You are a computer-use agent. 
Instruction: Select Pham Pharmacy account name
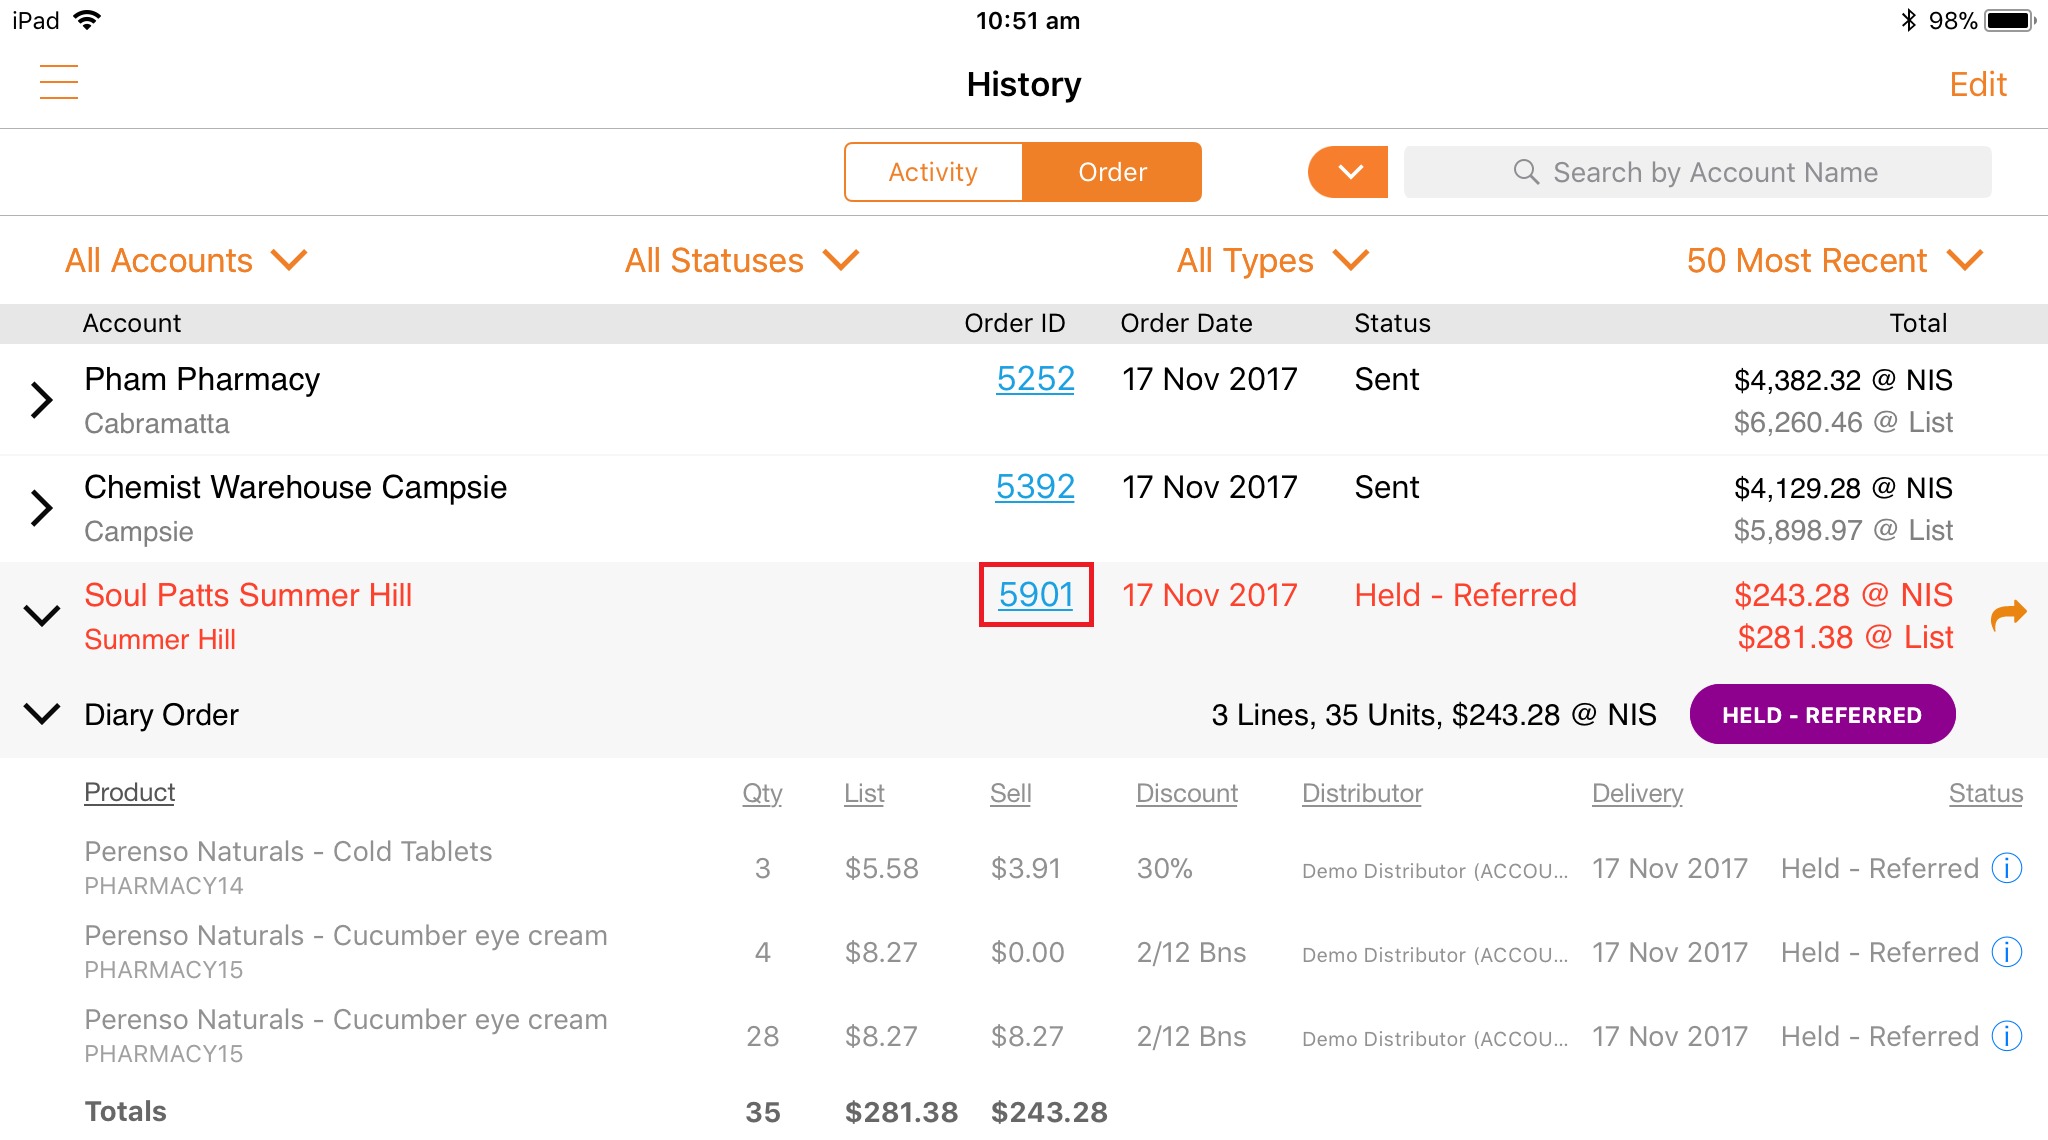[x=202, y=380]
